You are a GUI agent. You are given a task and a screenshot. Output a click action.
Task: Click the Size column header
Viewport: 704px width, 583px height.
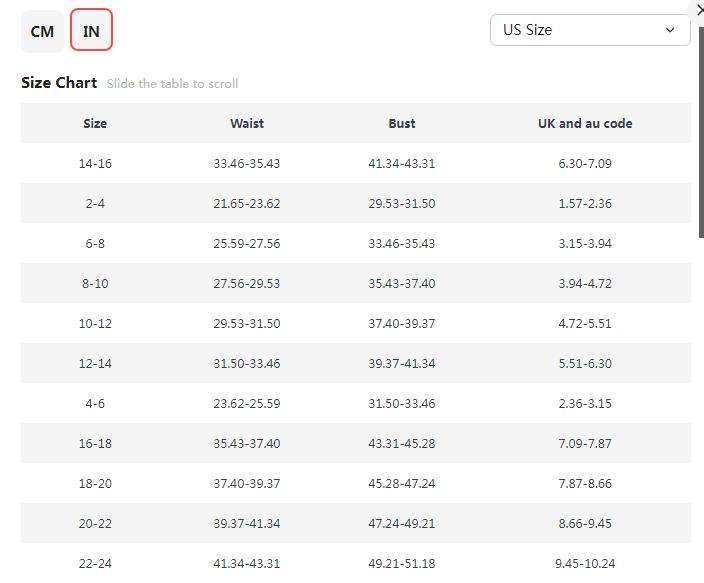tap(95, 123)
